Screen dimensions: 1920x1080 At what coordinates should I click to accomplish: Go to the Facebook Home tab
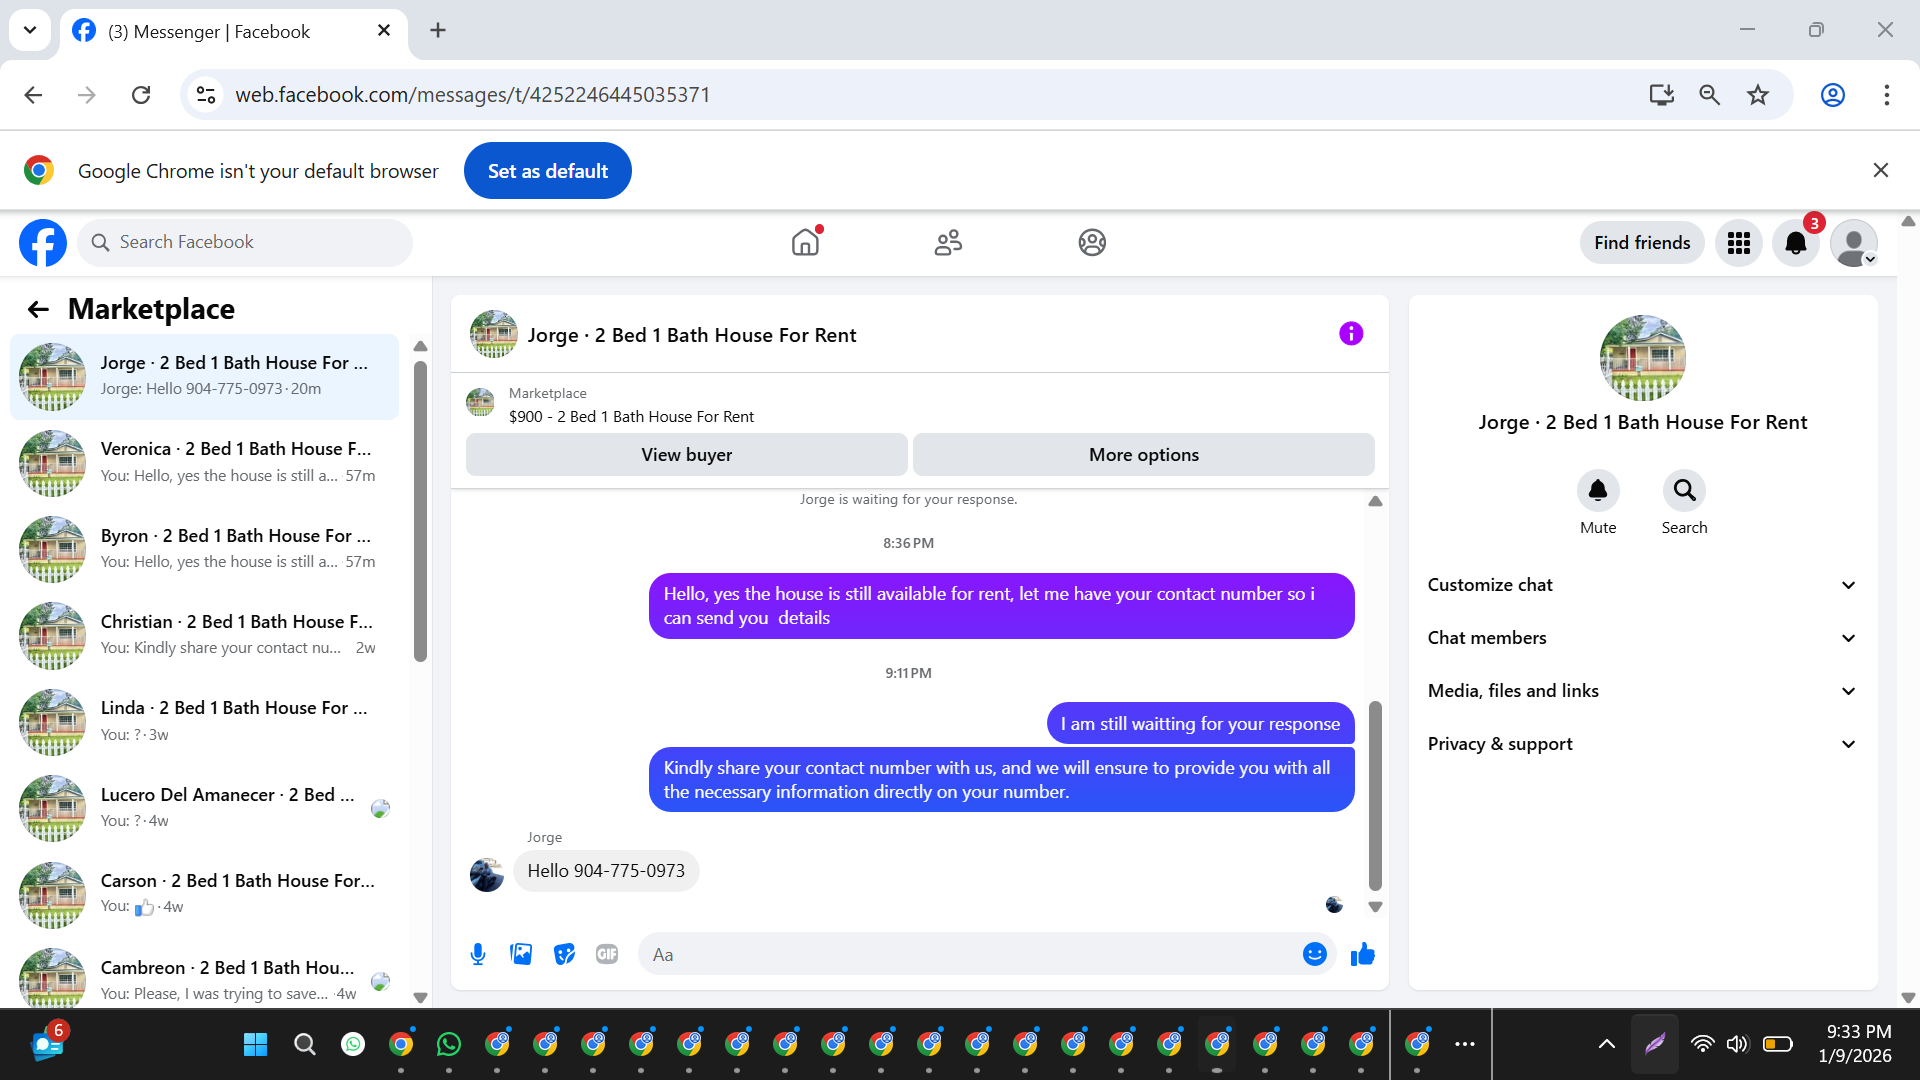(x=805, y=243)
